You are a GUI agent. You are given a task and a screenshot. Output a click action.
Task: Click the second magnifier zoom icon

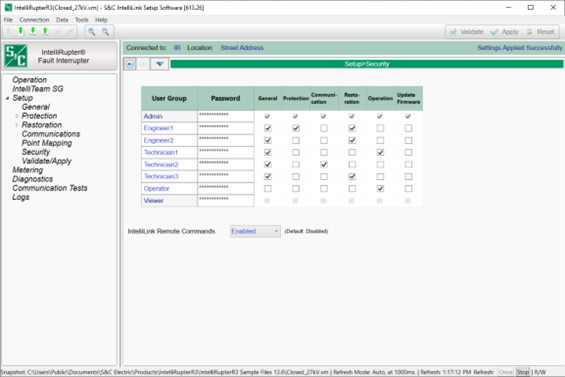point(105,32)
